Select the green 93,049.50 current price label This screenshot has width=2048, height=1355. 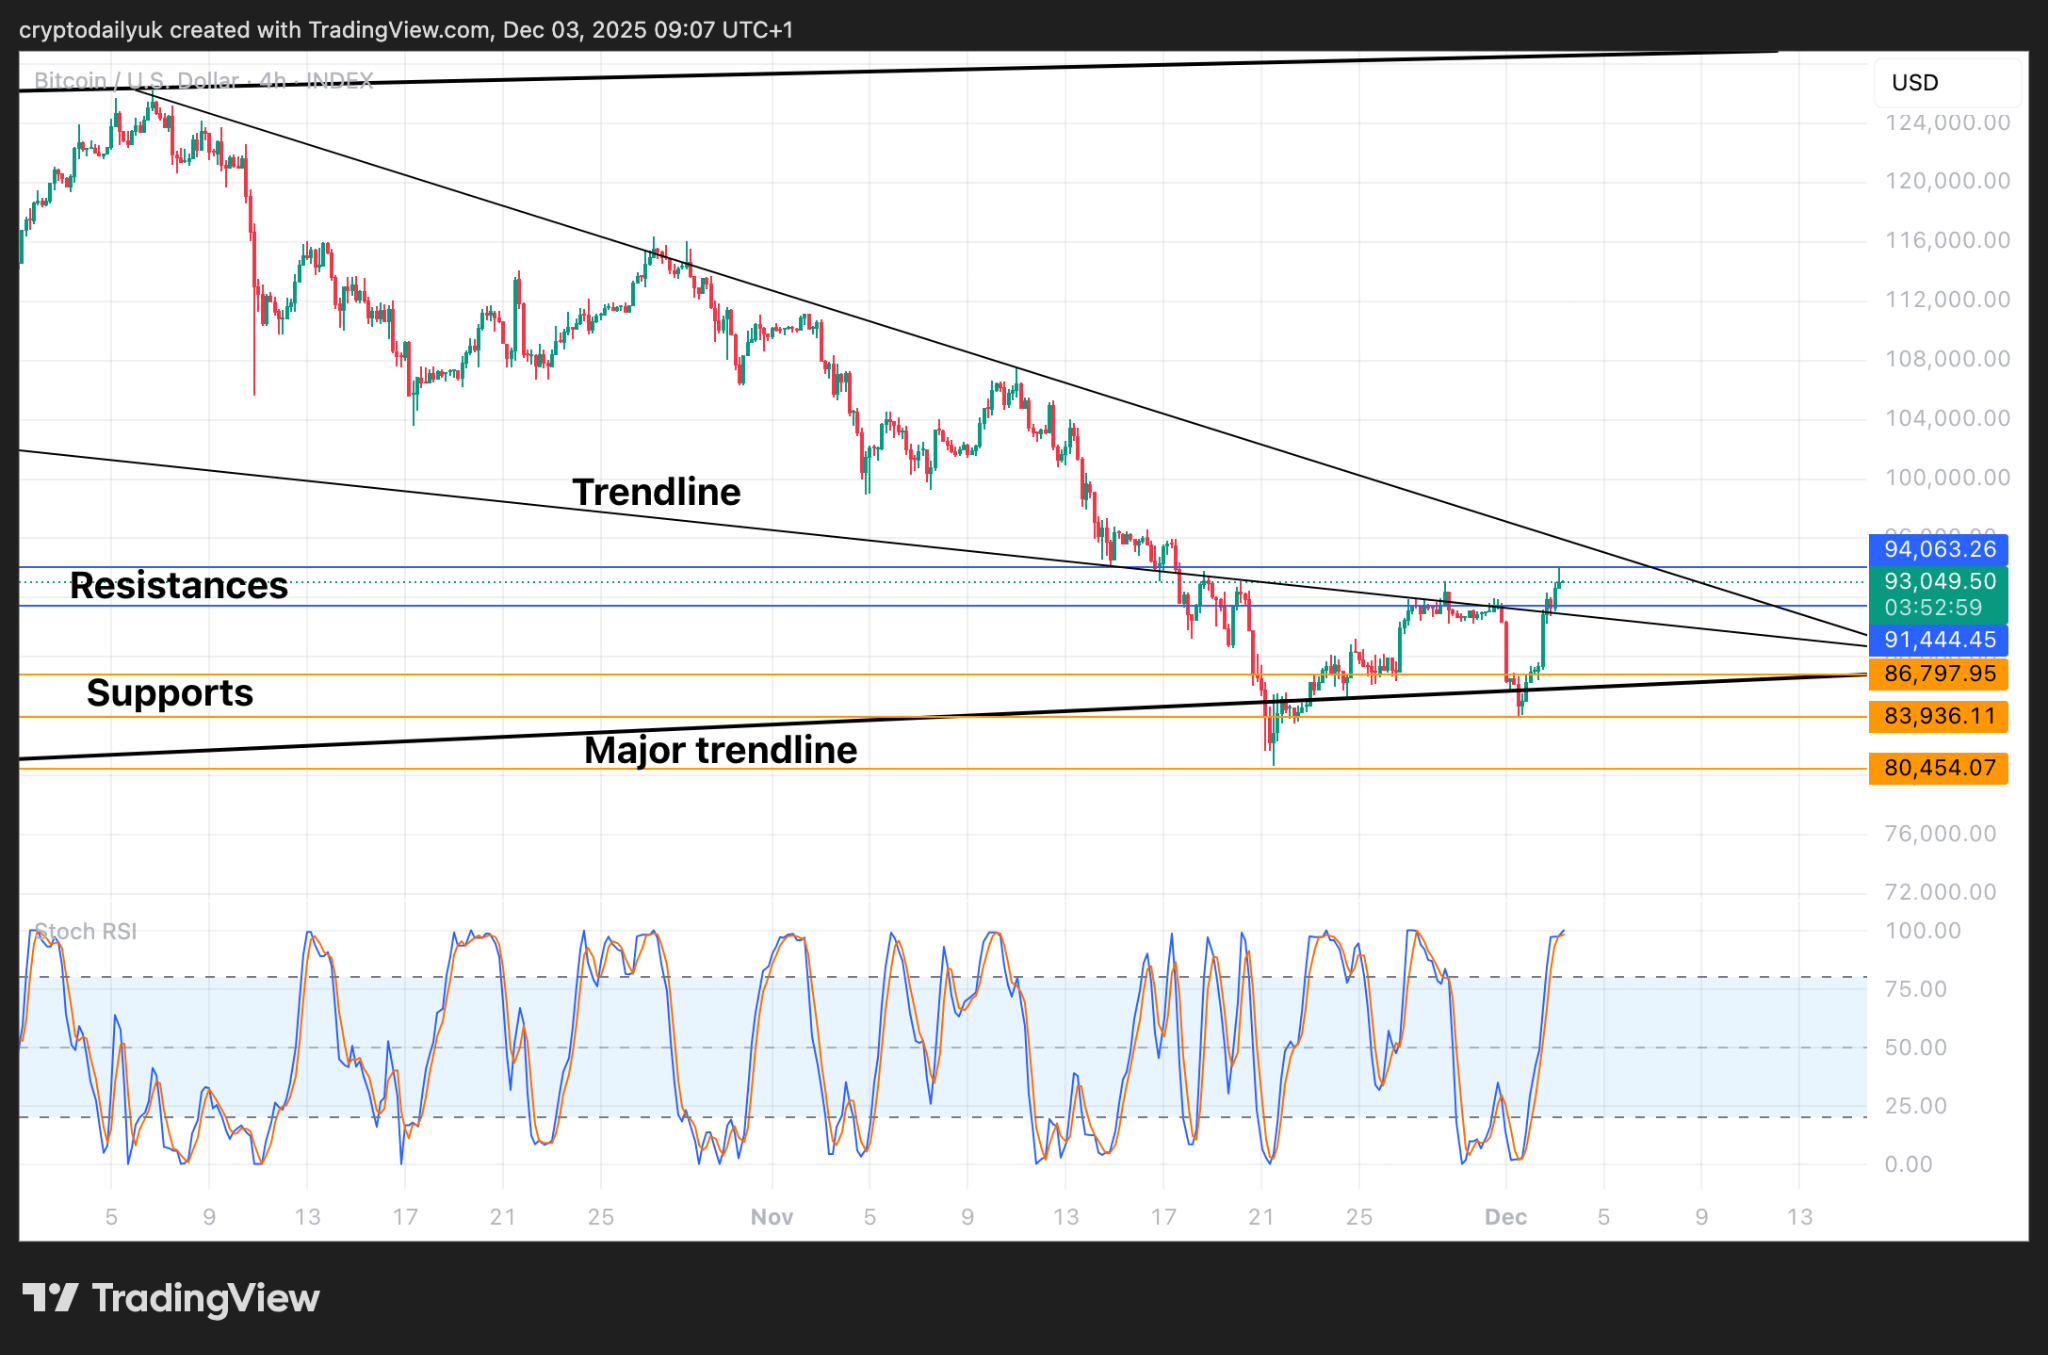1938,582
